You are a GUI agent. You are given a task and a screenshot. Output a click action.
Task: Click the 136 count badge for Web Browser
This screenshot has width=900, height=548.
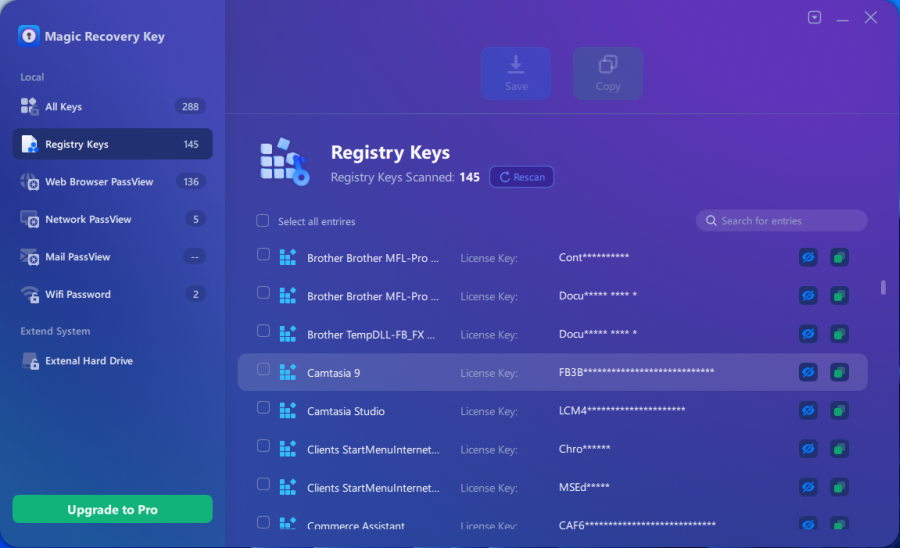point(191,181)
